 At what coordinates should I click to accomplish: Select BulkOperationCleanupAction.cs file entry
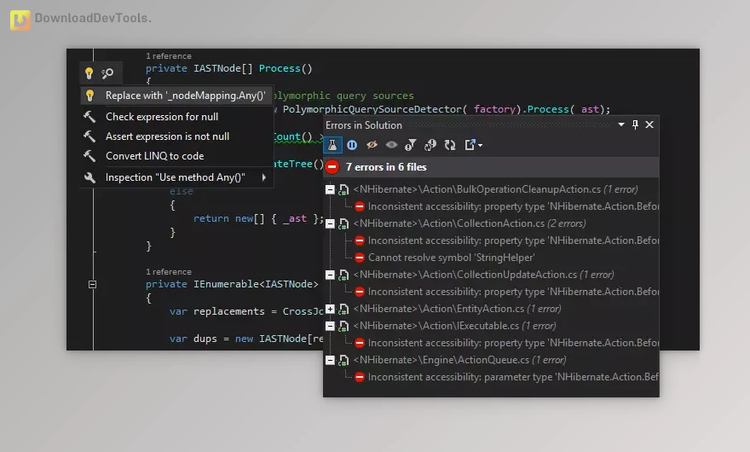coord(496,189)
